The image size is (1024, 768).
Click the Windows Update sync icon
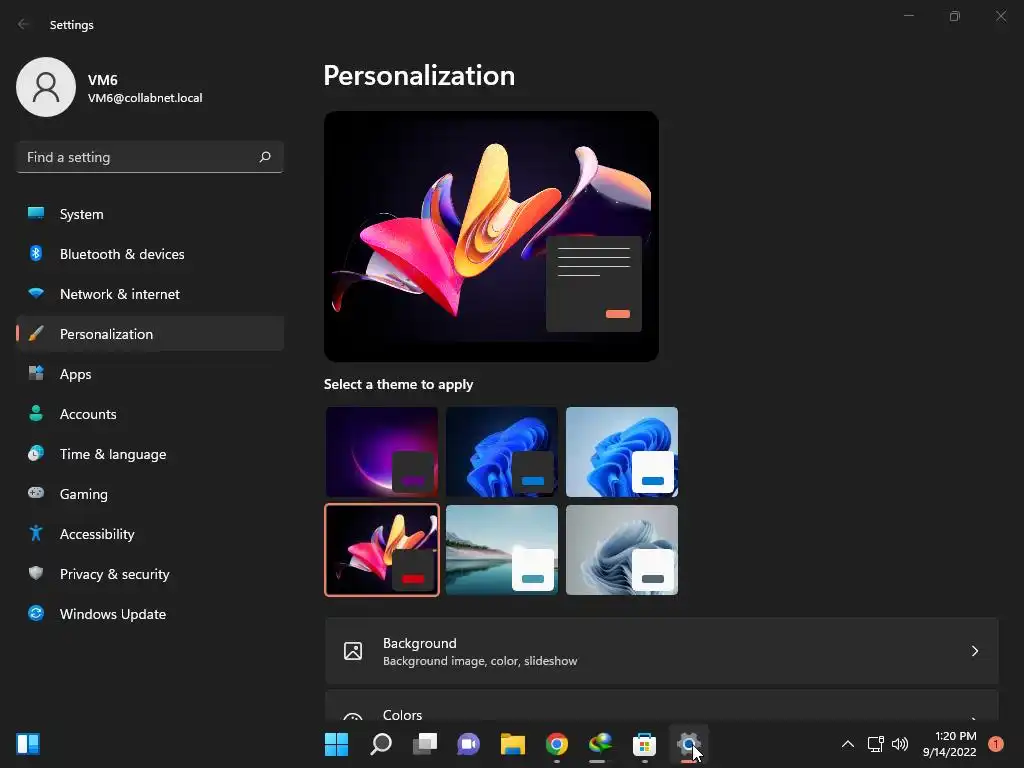(x=36, y=613)
